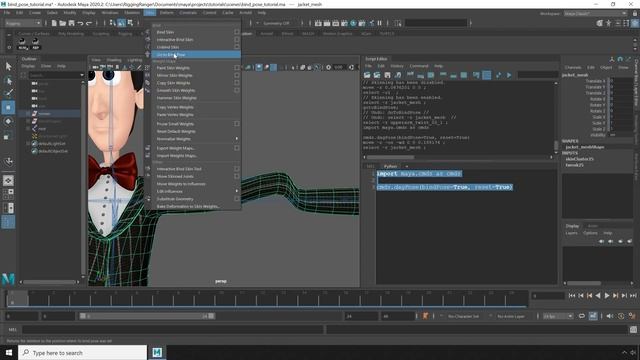
Task: Click the Outliner horizontal scrollbar
Action: click(50, 282)
